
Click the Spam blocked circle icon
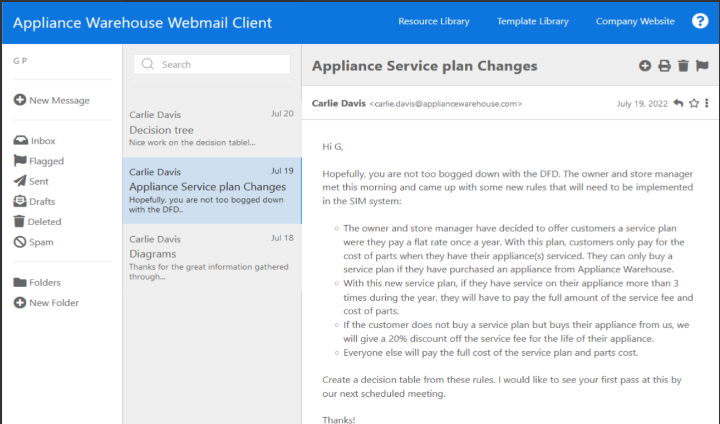[x=20, y=242]
